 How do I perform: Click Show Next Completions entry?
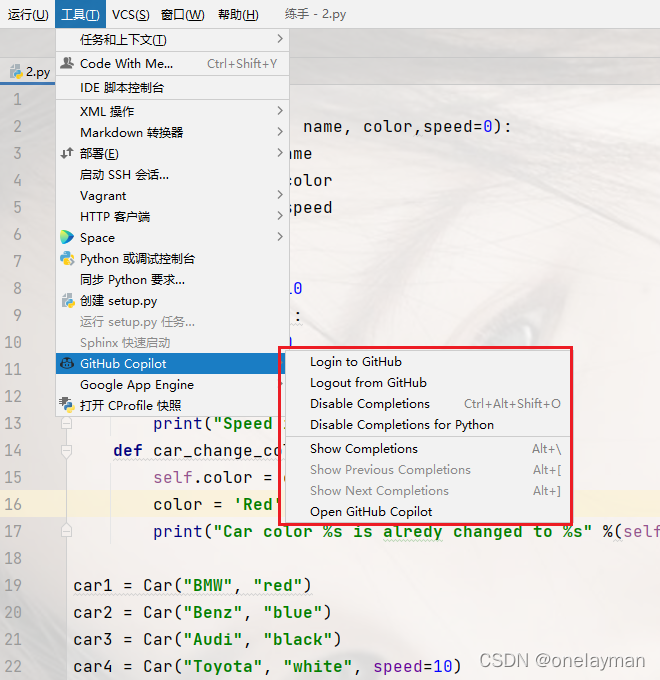click(427, 490)
